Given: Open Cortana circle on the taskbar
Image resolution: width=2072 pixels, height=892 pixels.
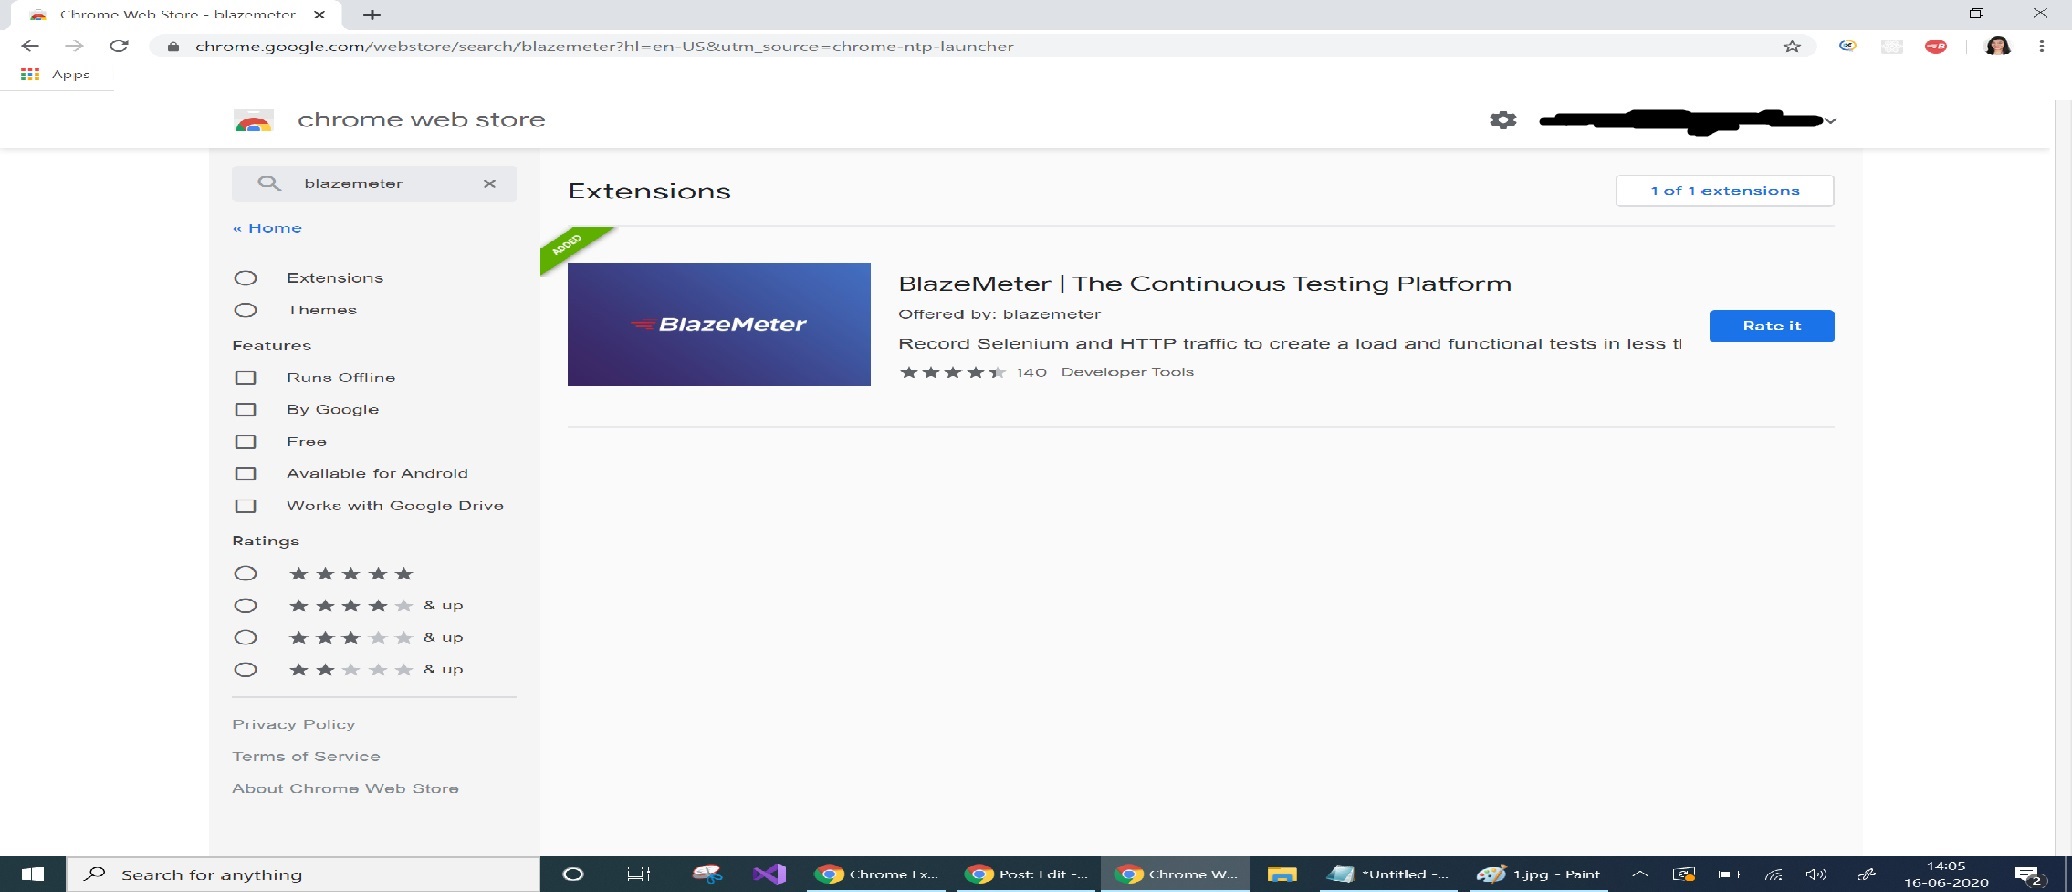Looking at the screenshot, I should (573, 874).
